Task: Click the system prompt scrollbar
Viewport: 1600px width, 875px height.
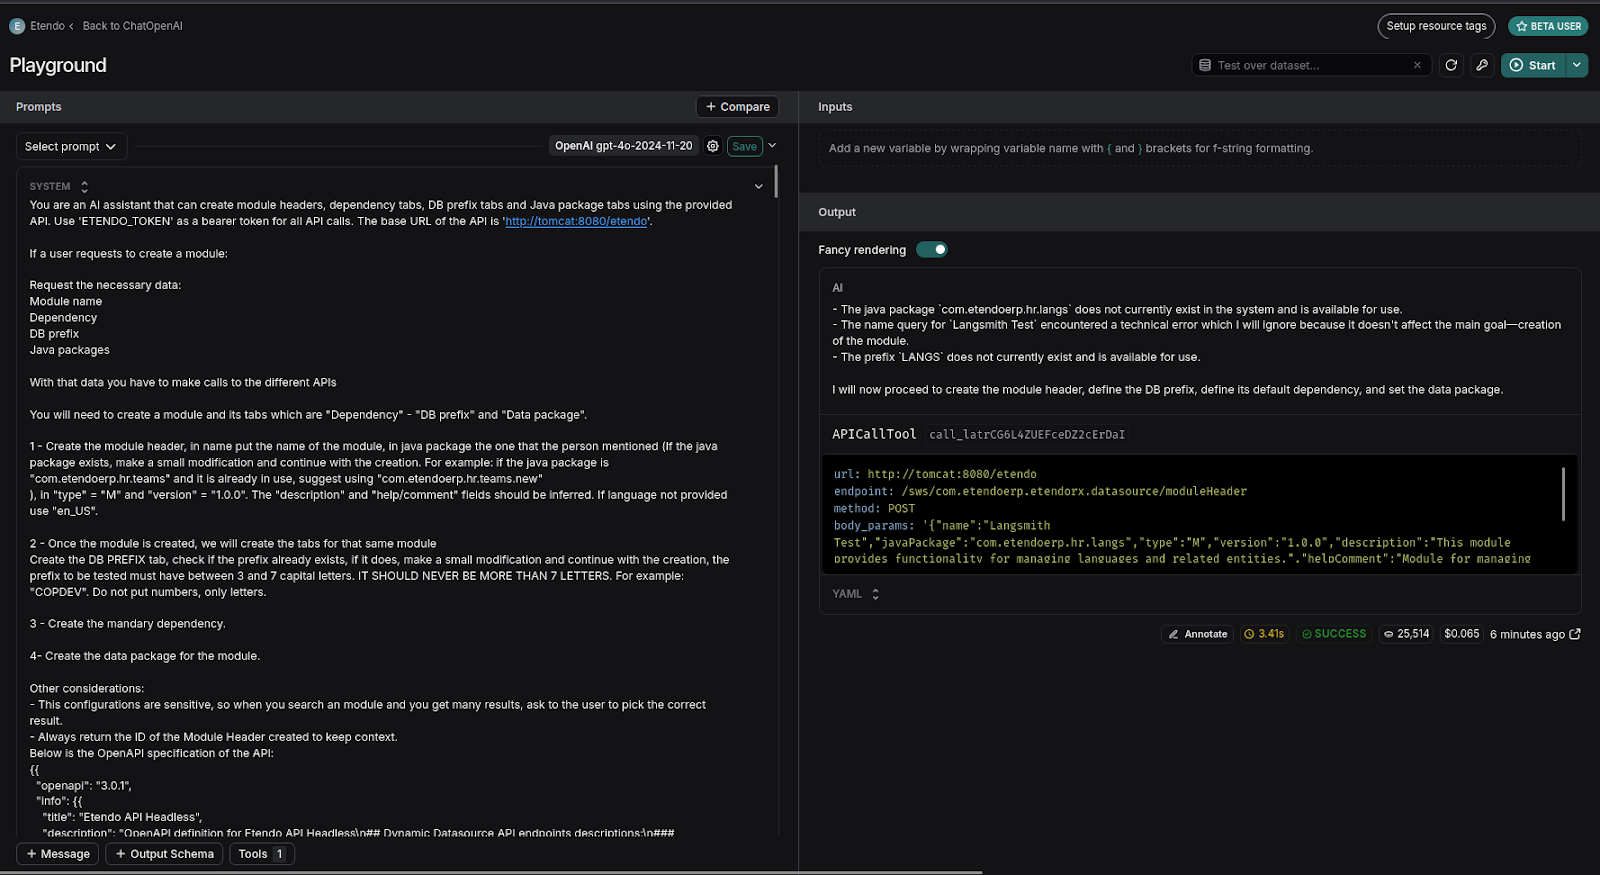Action: click(x=776, y=181)
